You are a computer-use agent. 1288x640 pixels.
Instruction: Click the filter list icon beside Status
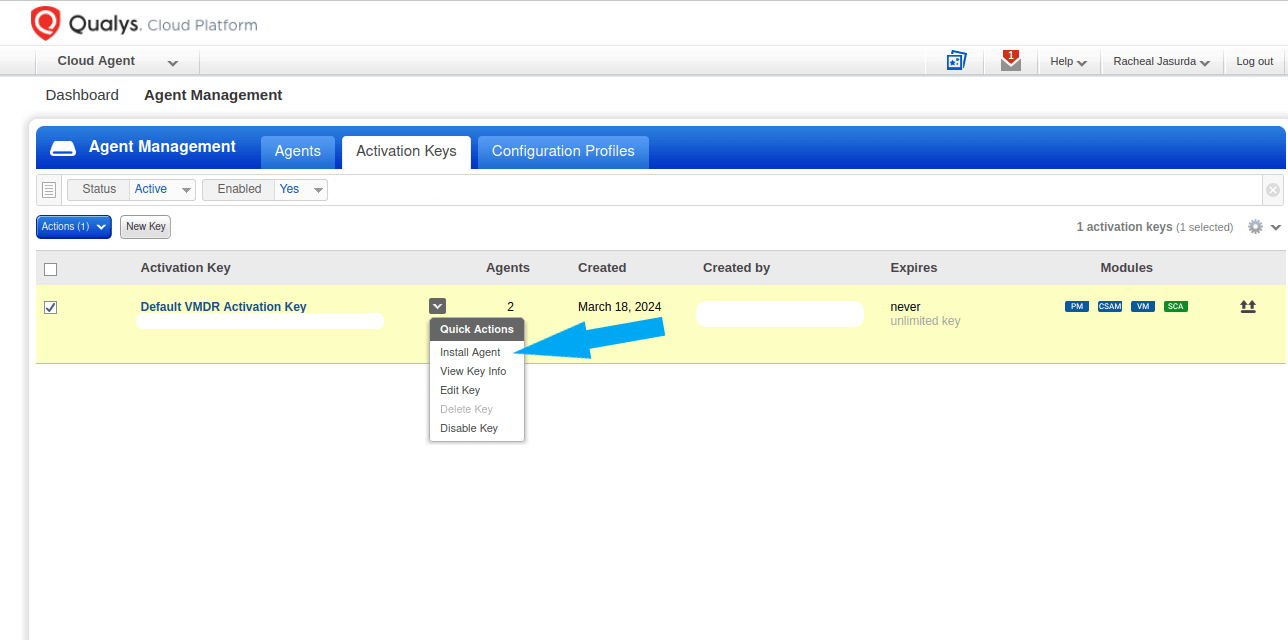pos(49,189)
